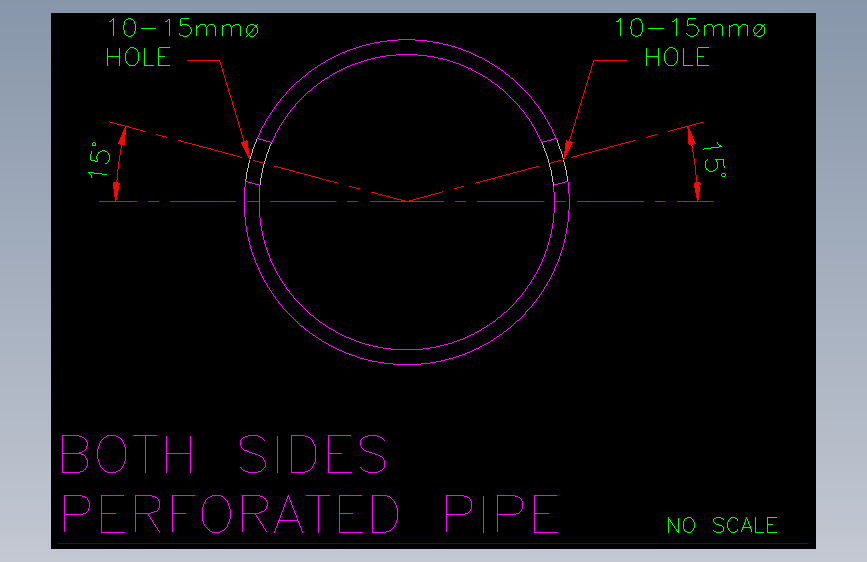The width and height of the screenshot is (867, 562).
Task: Click the left leader arrowhead at the hole
Action: pos(247,150)
